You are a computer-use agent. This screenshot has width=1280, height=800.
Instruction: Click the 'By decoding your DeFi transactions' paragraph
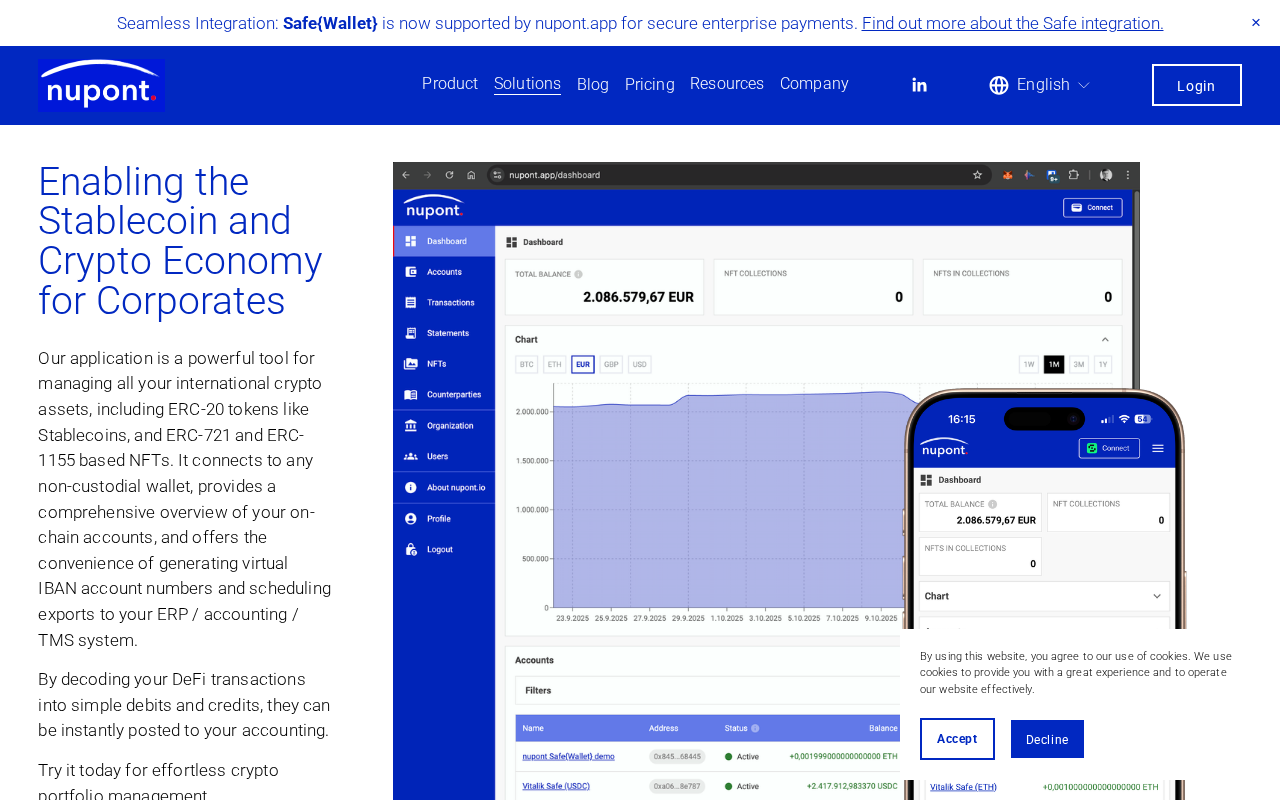coord(184,705)
